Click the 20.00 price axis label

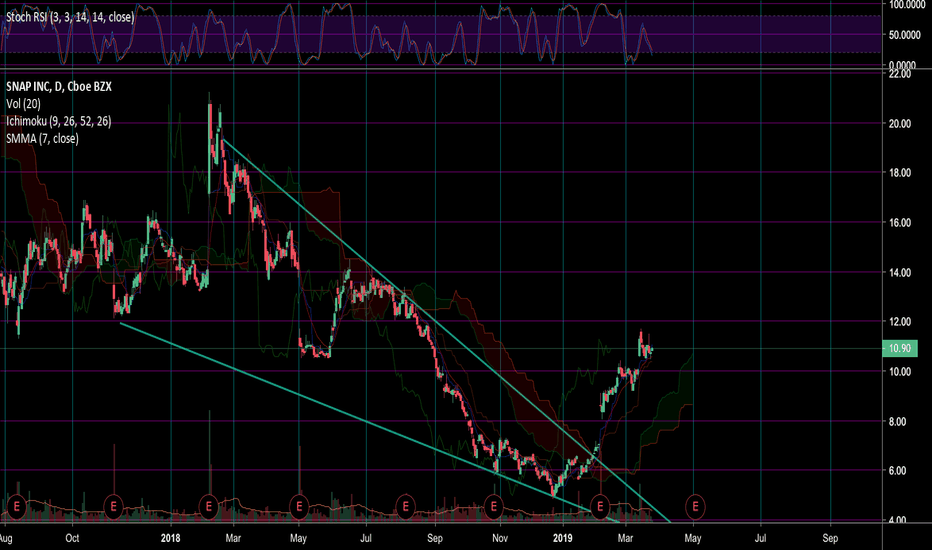pyautogui.click(x=900, y=124)
